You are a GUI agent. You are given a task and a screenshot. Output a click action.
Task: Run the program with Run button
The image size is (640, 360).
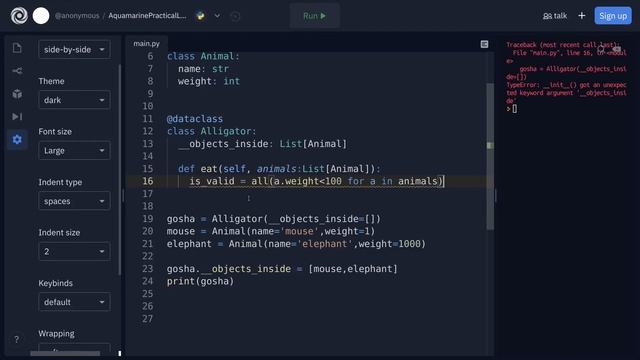point(314,16)
